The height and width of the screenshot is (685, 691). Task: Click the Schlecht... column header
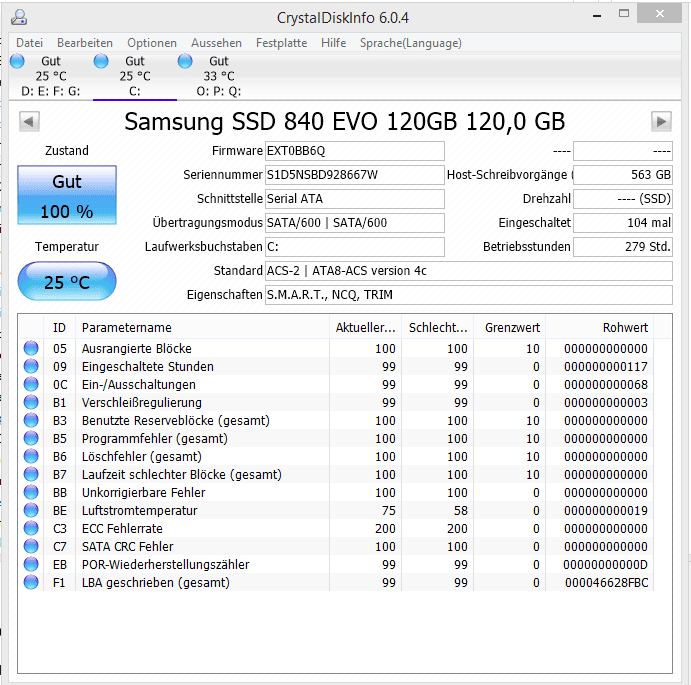[x=438, y=328]
